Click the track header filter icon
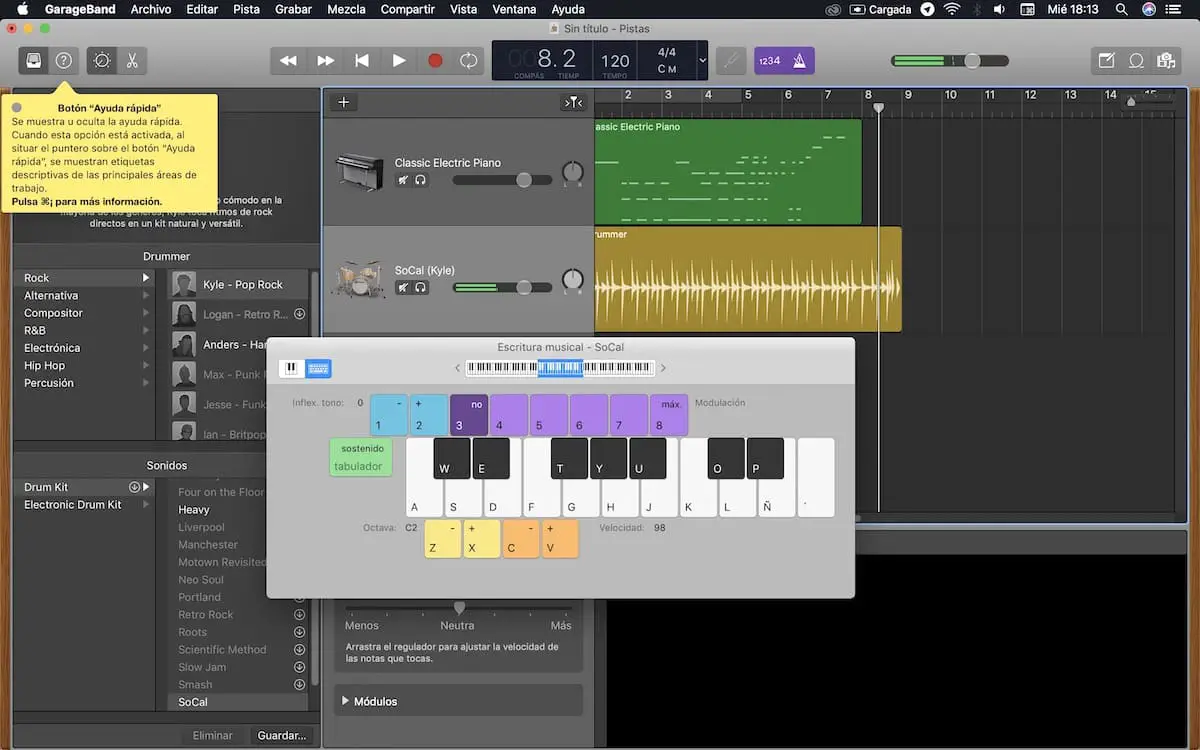The image size is (1200, 750). (x=572, y=102)
